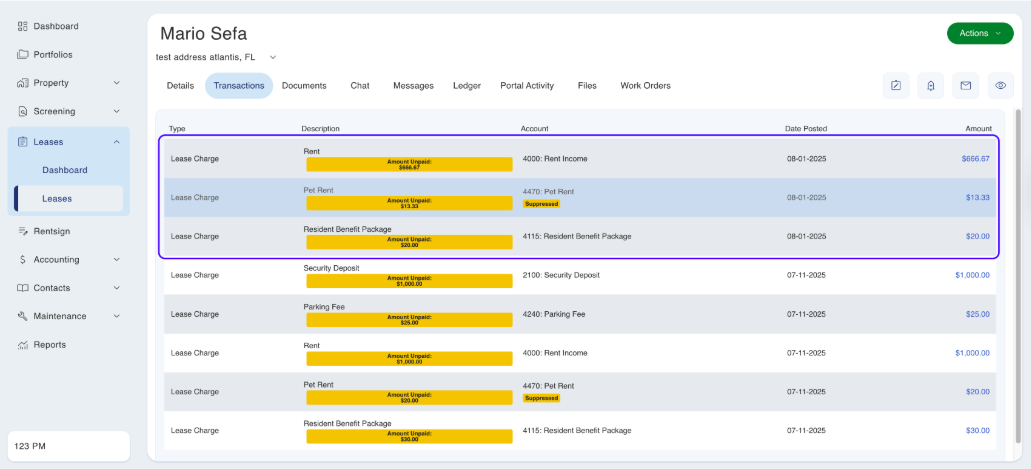The image size is (1031, 469).
Task: Click the envelope email icon
Action: [965, 86]
